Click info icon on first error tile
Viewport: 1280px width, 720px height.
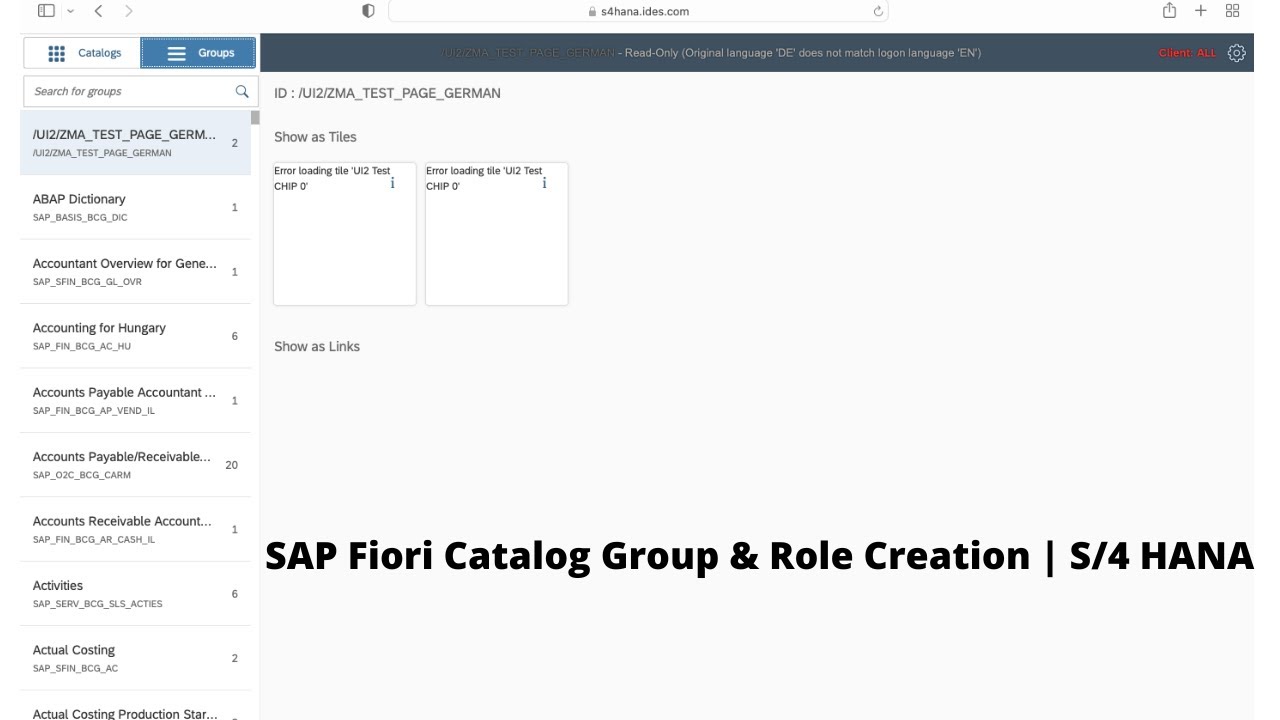point(392,183)
